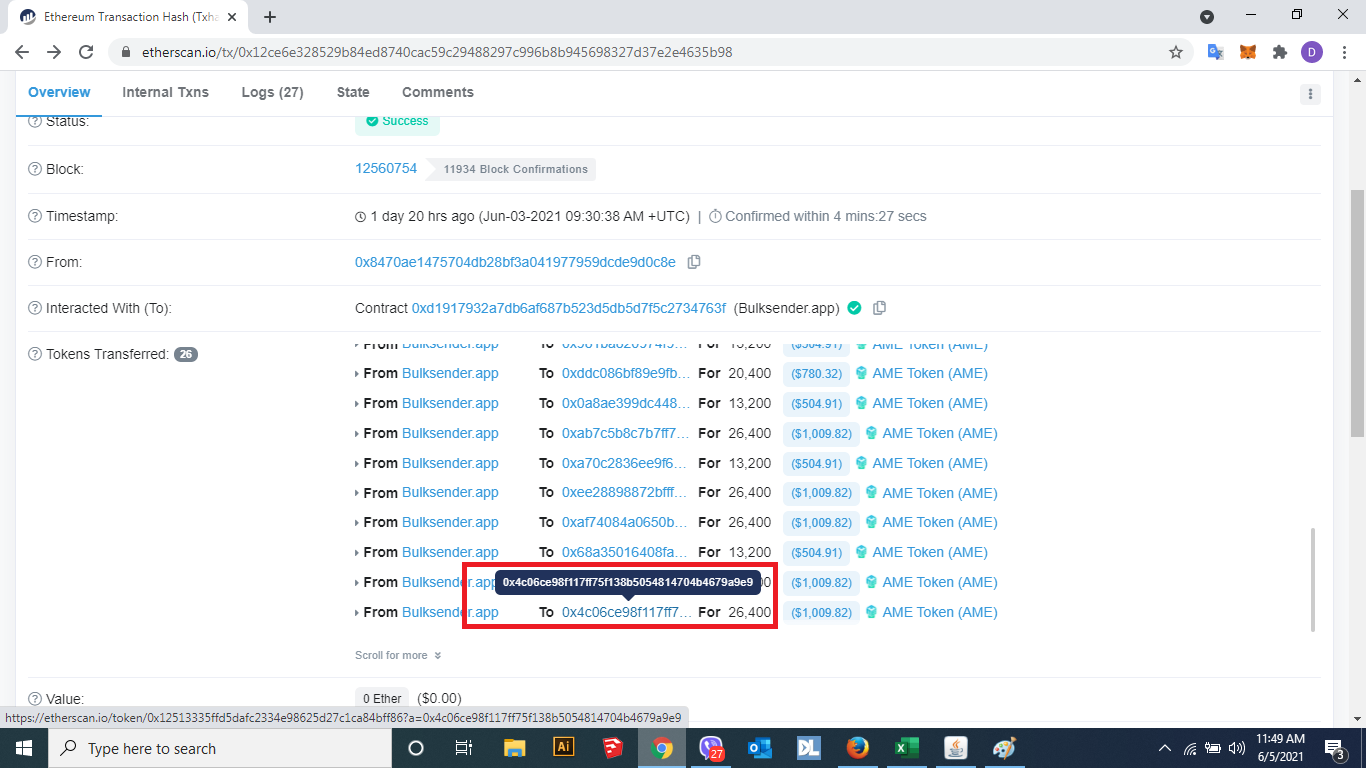Open Adobe Illustrator from the taskbar
1366x768 pixels.
point(563,748)
